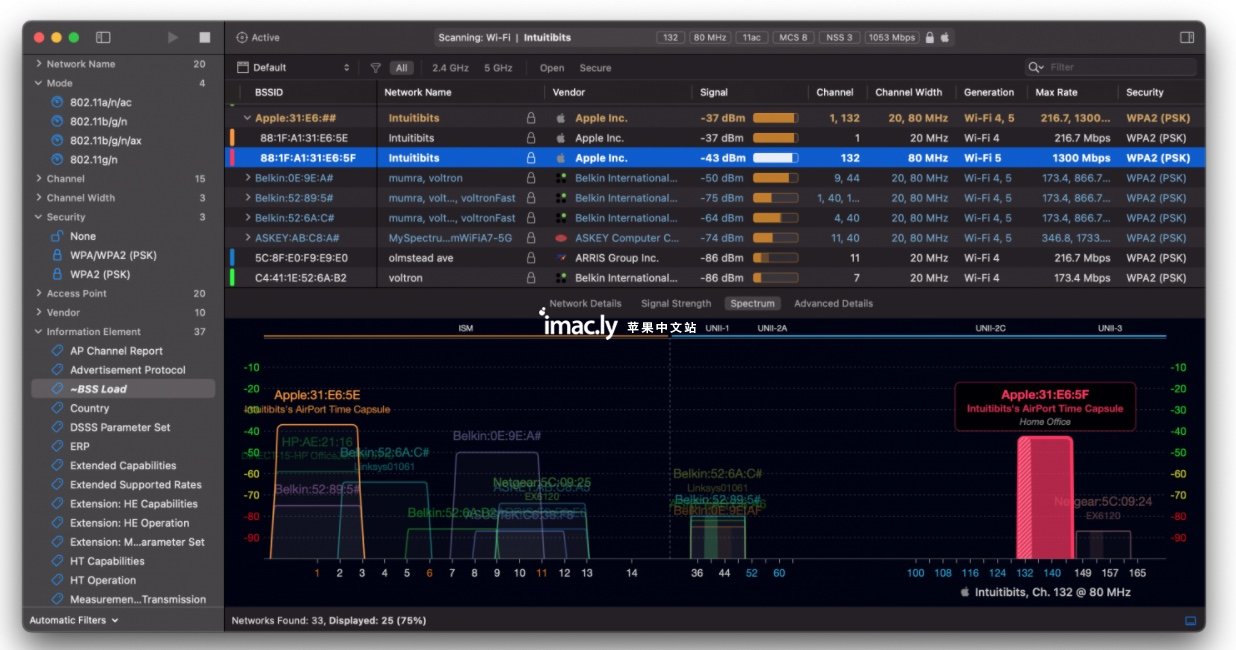The width and height of the screenshot is (1236, 650).
Task: Show only Open networks
Action: tap(552, 68)
